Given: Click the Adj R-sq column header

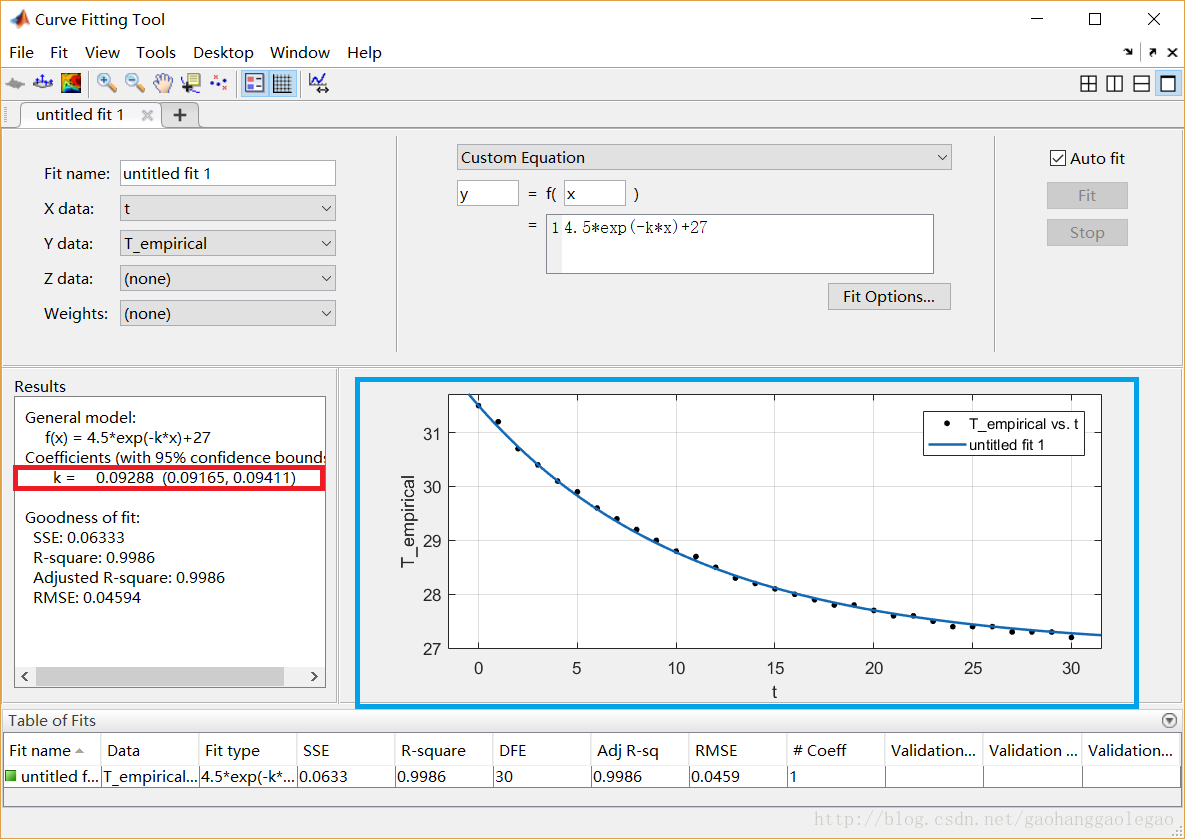Looking at the screenshot, I should pos(639,751).
